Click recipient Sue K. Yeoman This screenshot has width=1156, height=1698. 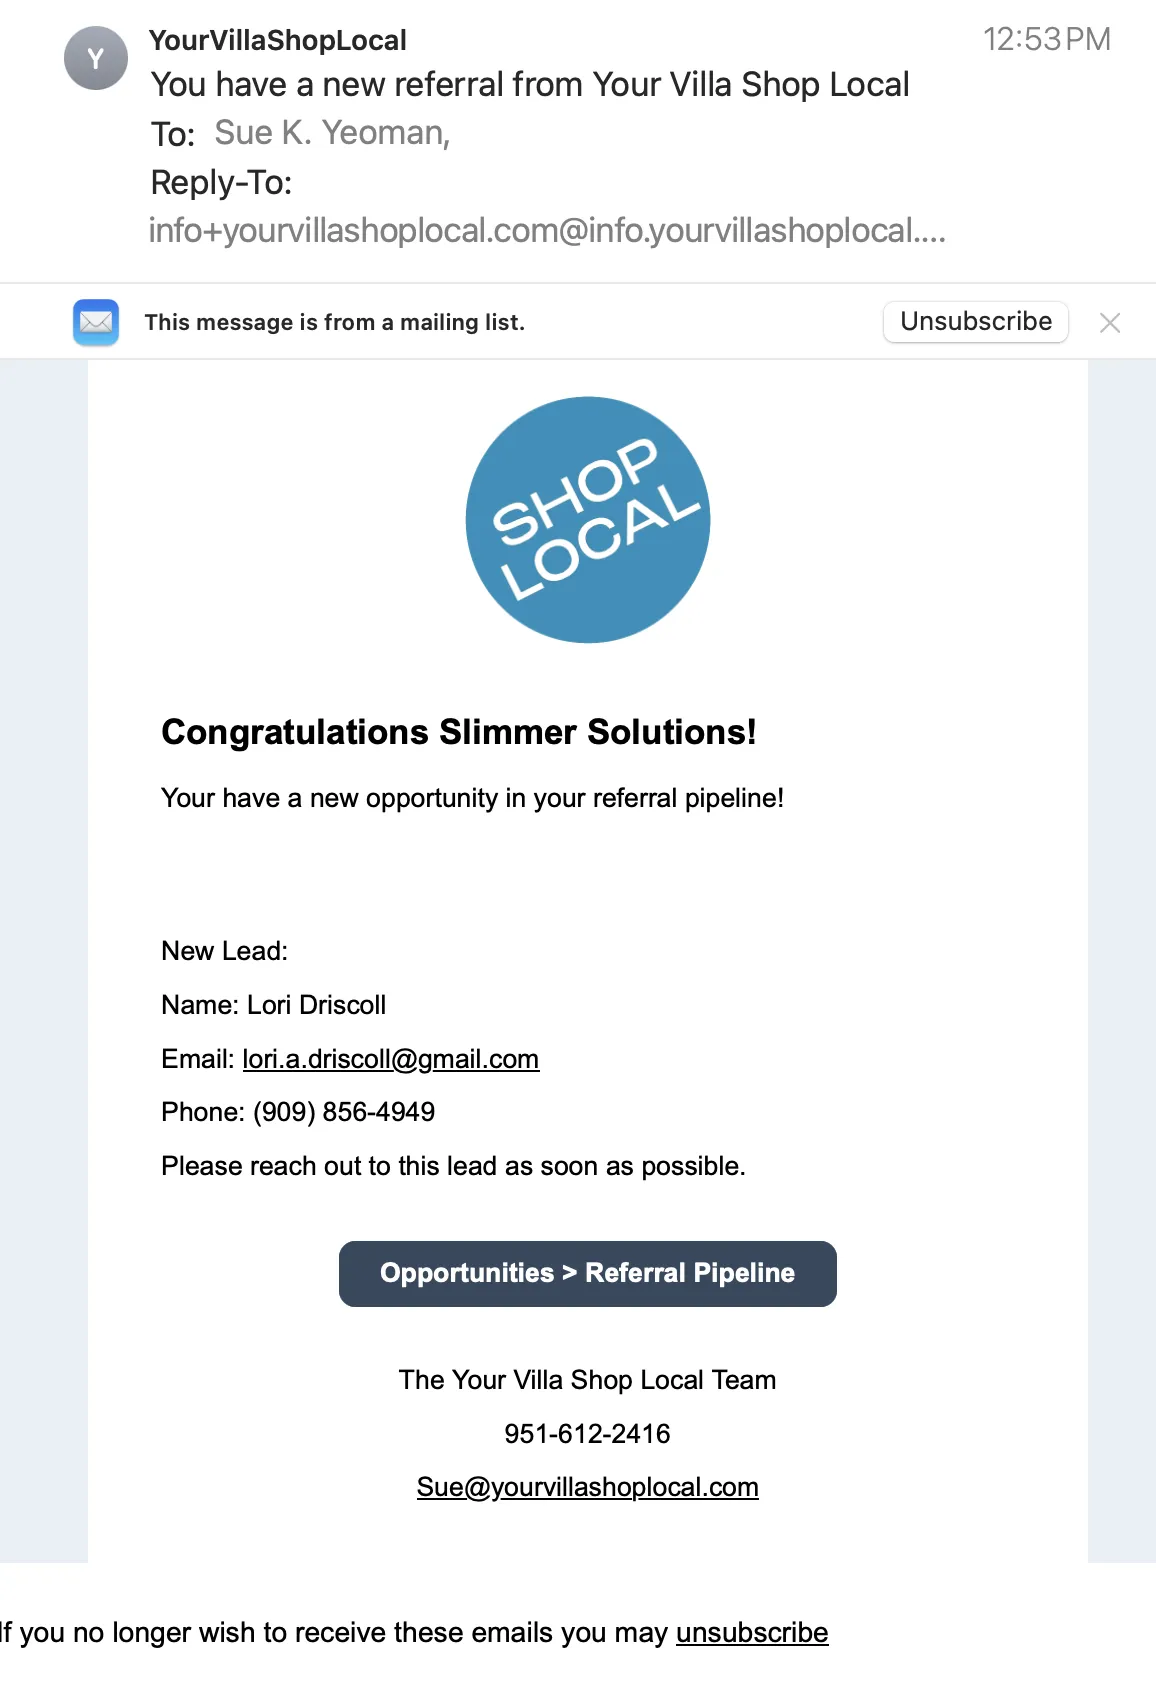[x=332, y=133]
